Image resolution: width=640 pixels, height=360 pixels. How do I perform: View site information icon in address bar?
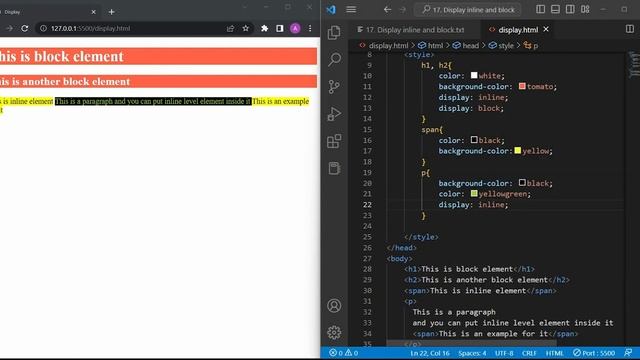[x=43, y=28]
